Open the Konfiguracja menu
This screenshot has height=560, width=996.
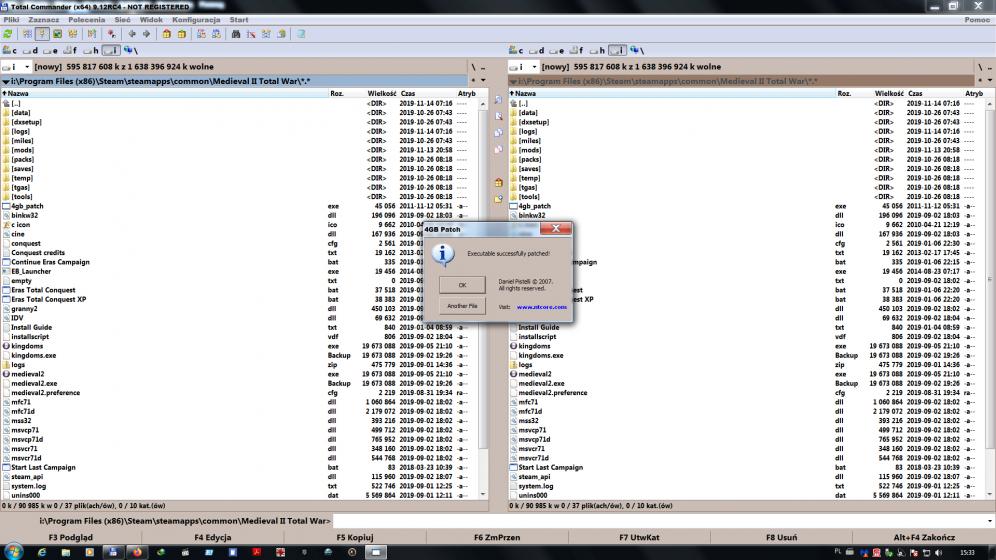(x=196, y=20)
